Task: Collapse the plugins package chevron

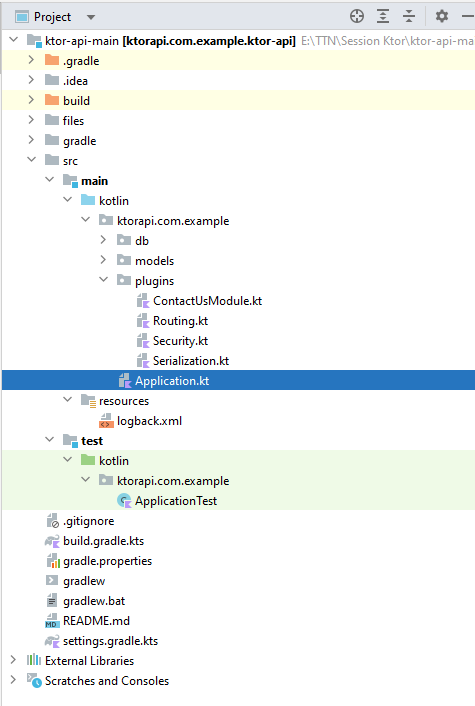Action: 104,280
